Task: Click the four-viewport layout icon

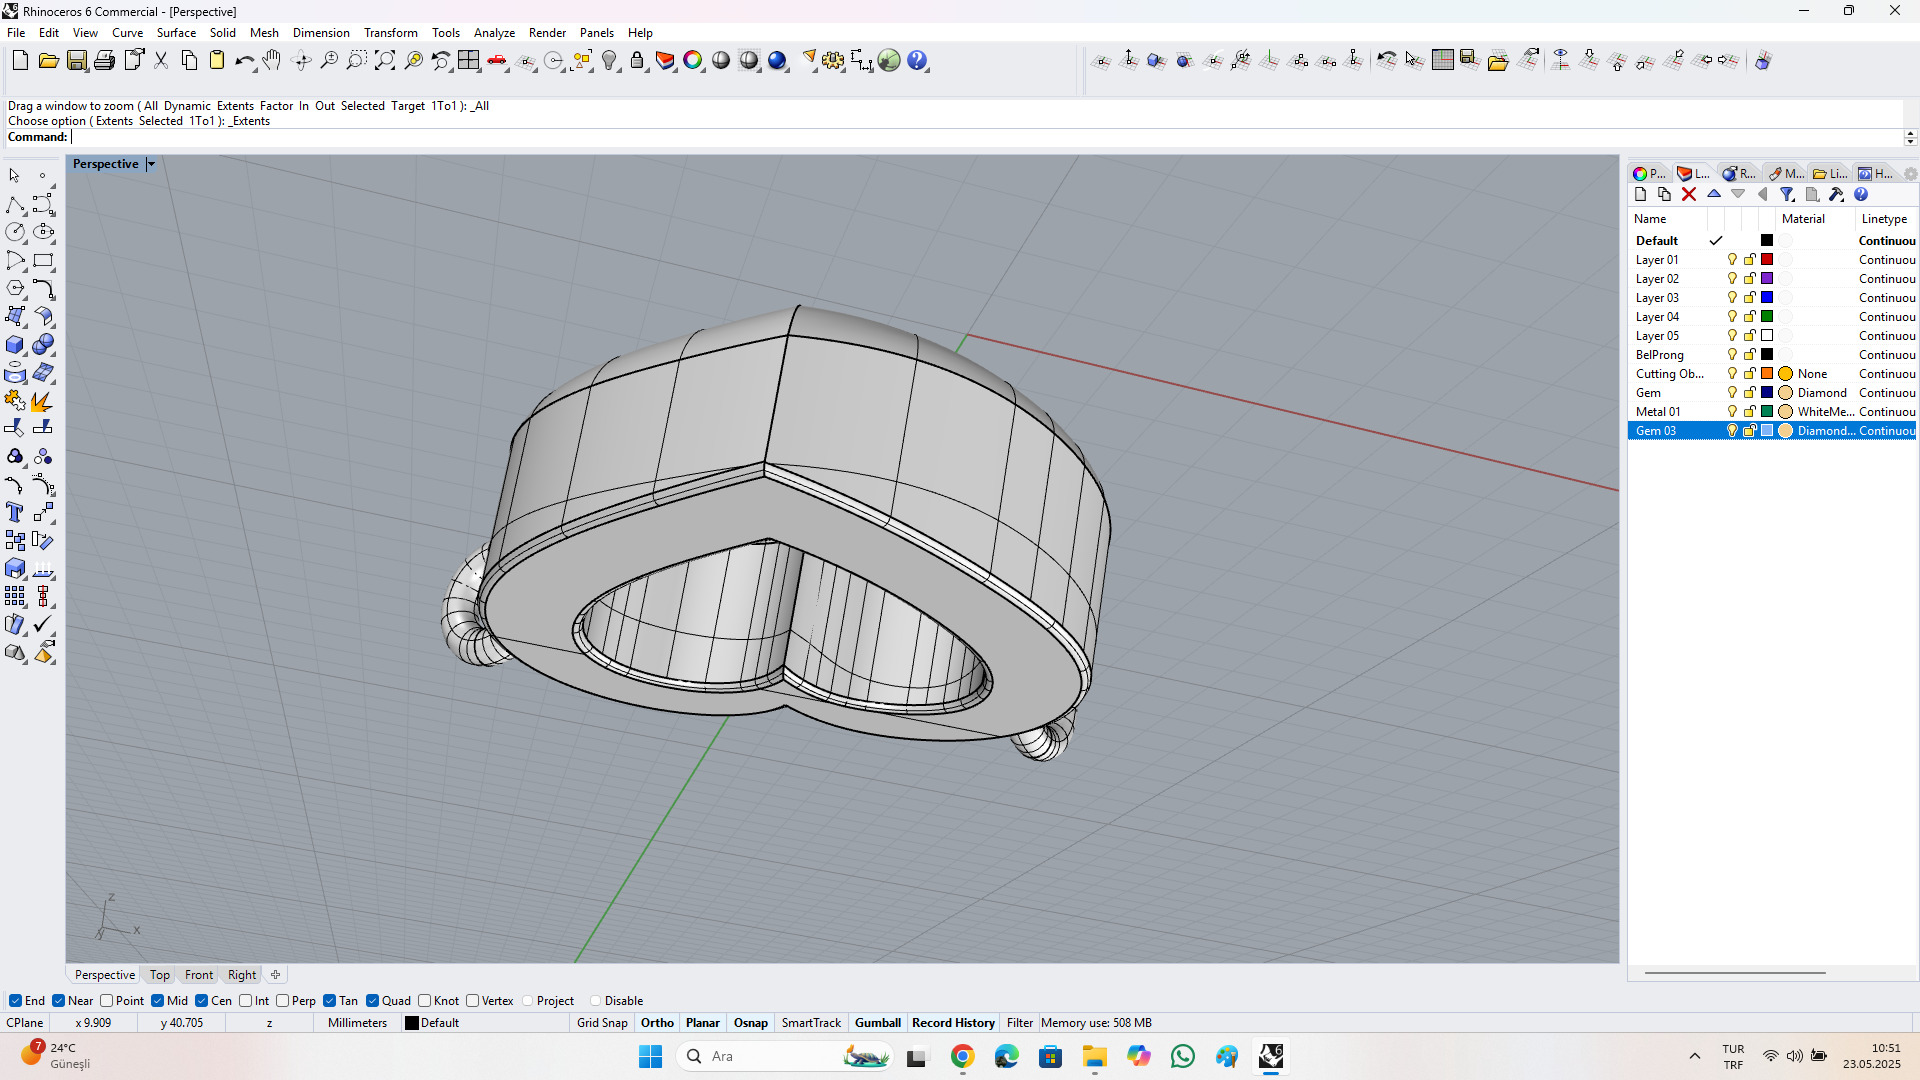Action: 469,61
